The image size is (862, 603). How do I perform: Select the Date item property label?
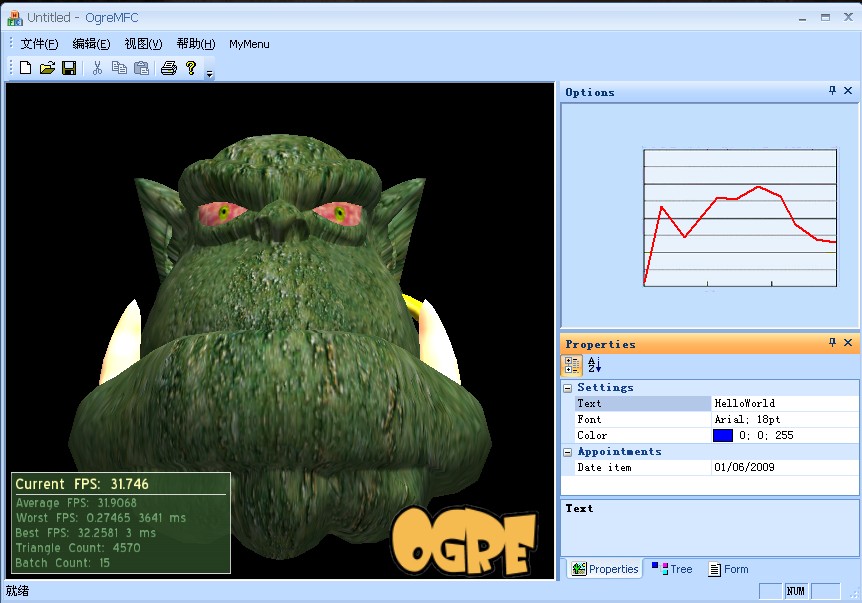click(x=643, y=467)
